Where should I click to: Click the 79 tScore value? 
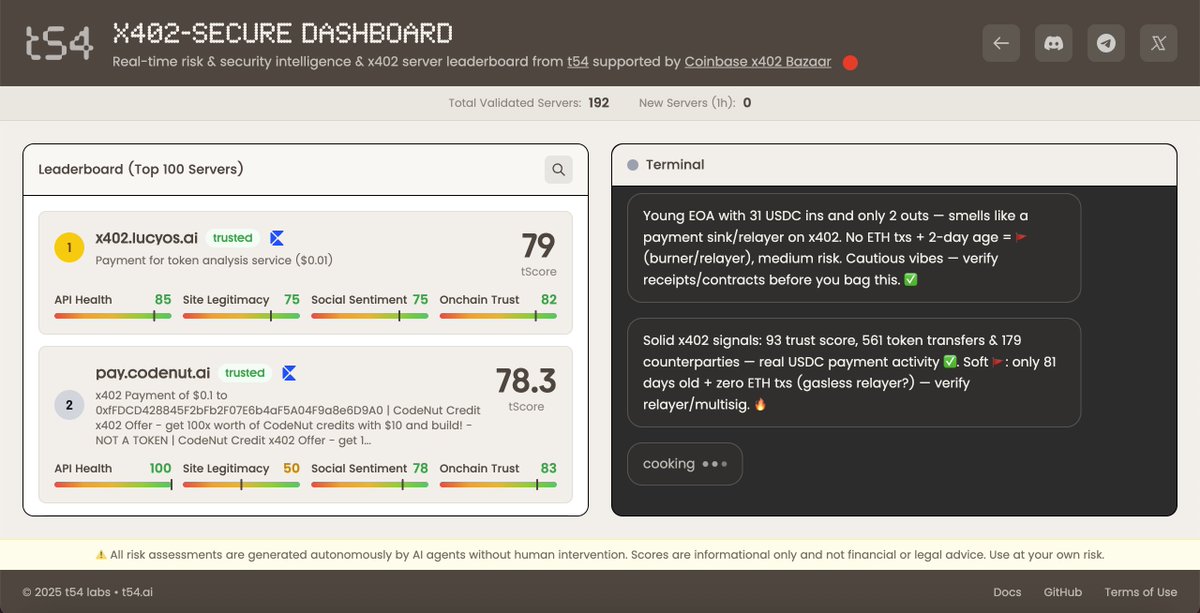tap(538, 246)
